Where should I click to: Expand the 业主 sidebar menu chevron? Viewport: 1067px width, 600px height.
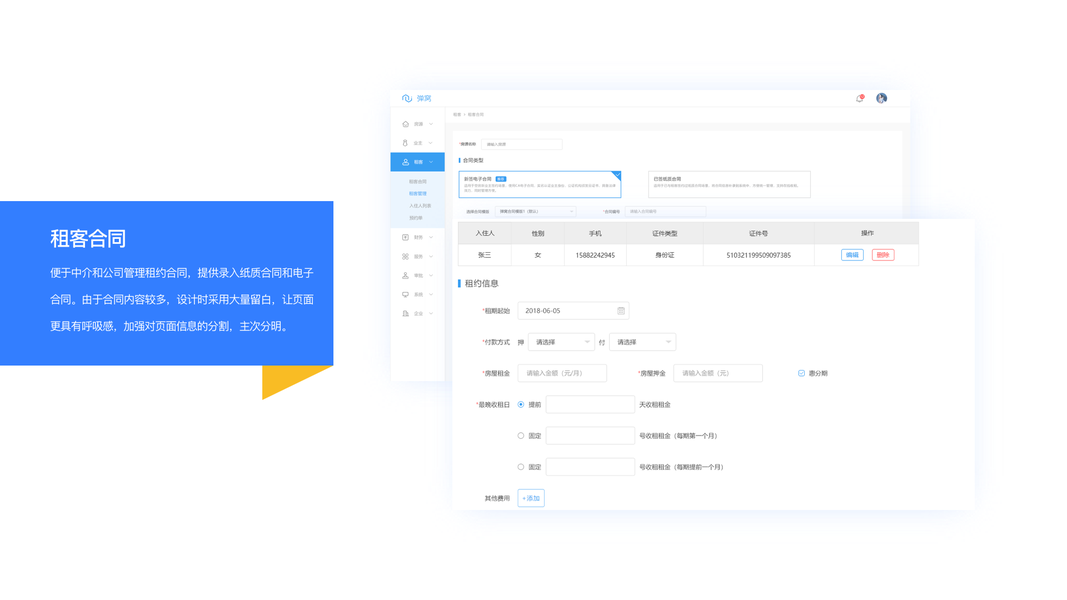431,143
